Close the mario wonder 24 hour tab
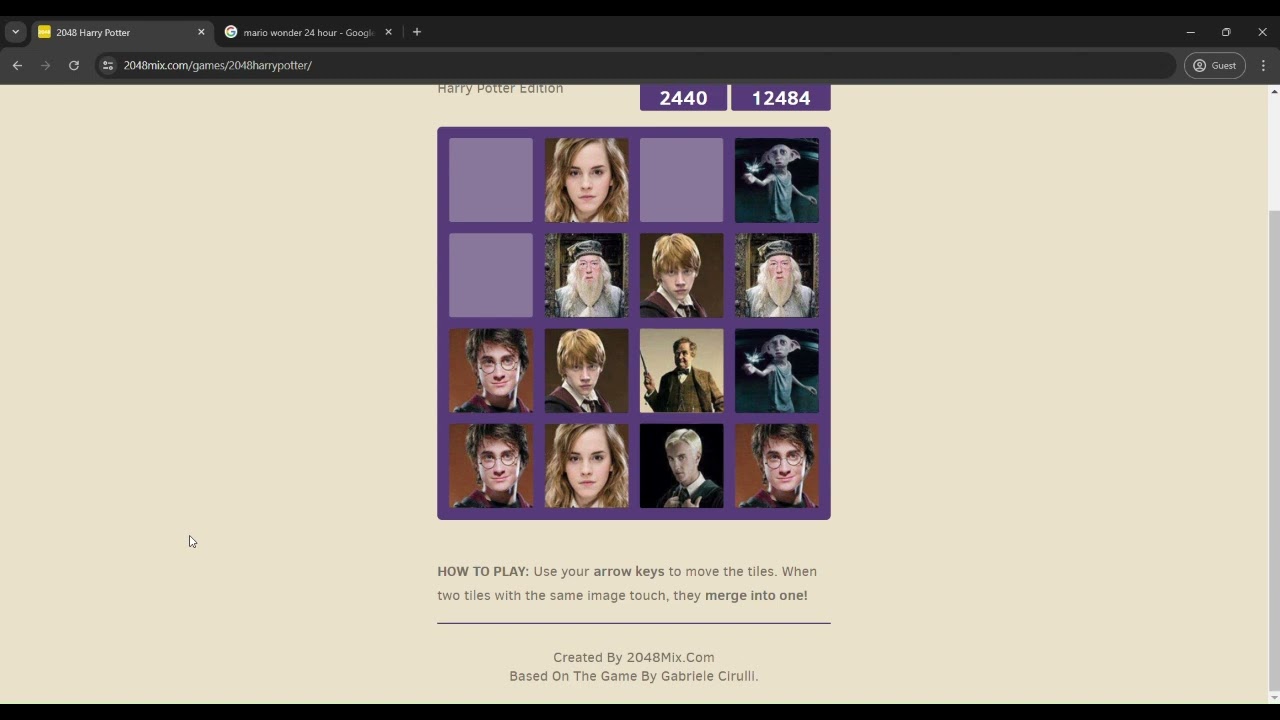 [x=388, y=32]
